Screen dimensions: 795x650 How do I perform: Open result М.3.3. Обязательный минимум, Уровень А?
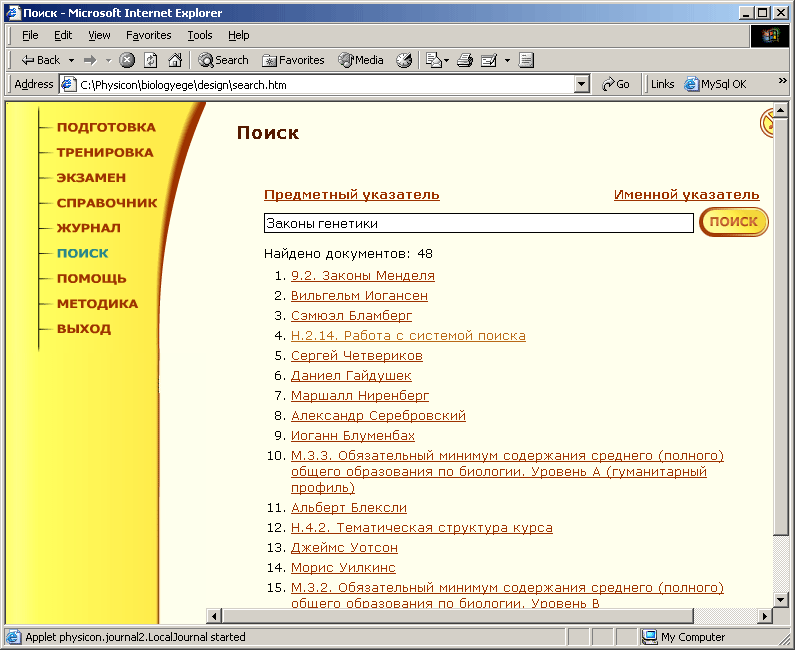pyautogui.click(x=507, y=472)
